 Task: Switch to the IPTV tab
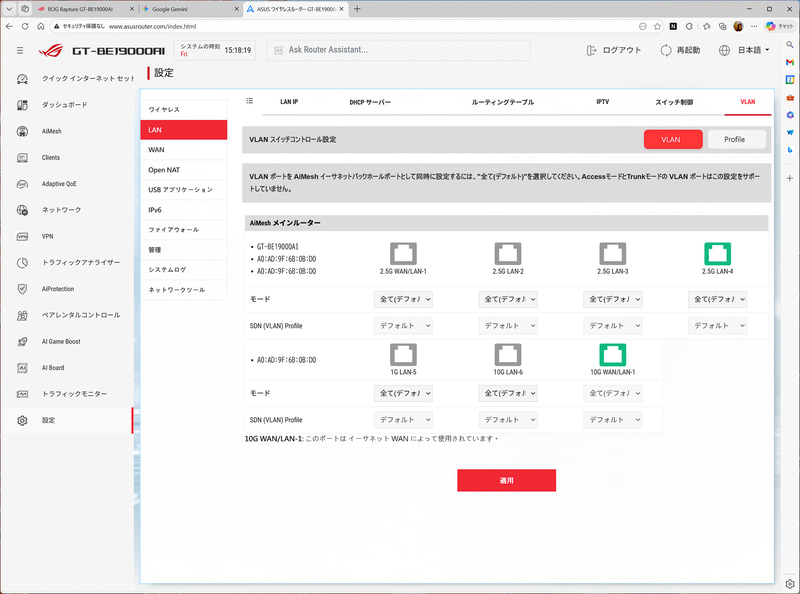tap(603, 102)
